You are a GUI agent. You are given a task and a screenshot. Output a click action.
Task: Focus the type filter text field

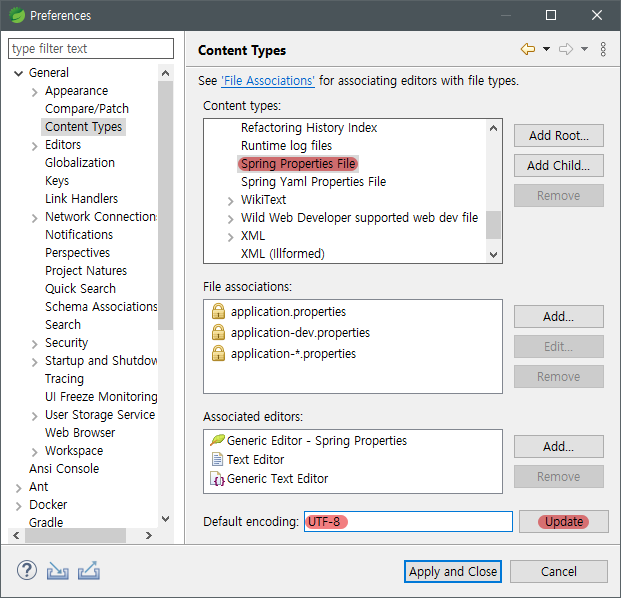click(91, 48)
